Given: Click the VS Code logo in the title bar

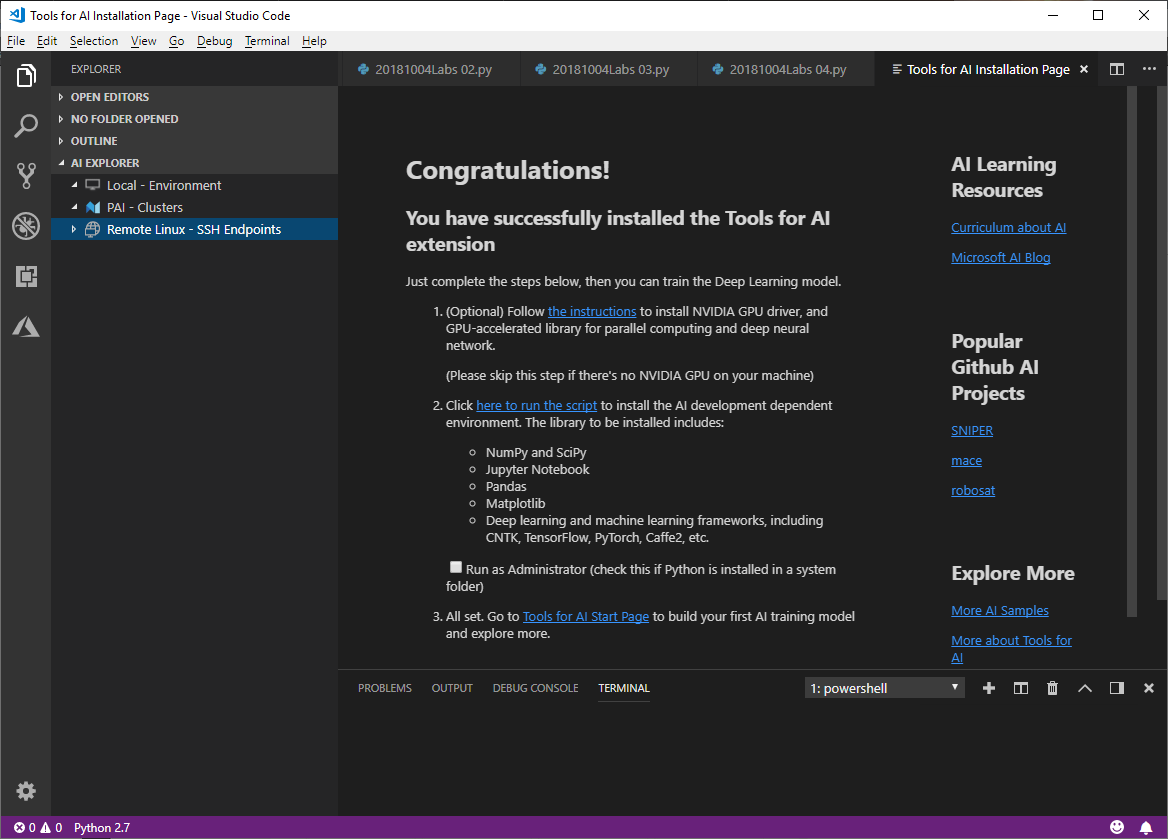Looking at the screenshot, I should pyautogui.click(x=16, y=15).
